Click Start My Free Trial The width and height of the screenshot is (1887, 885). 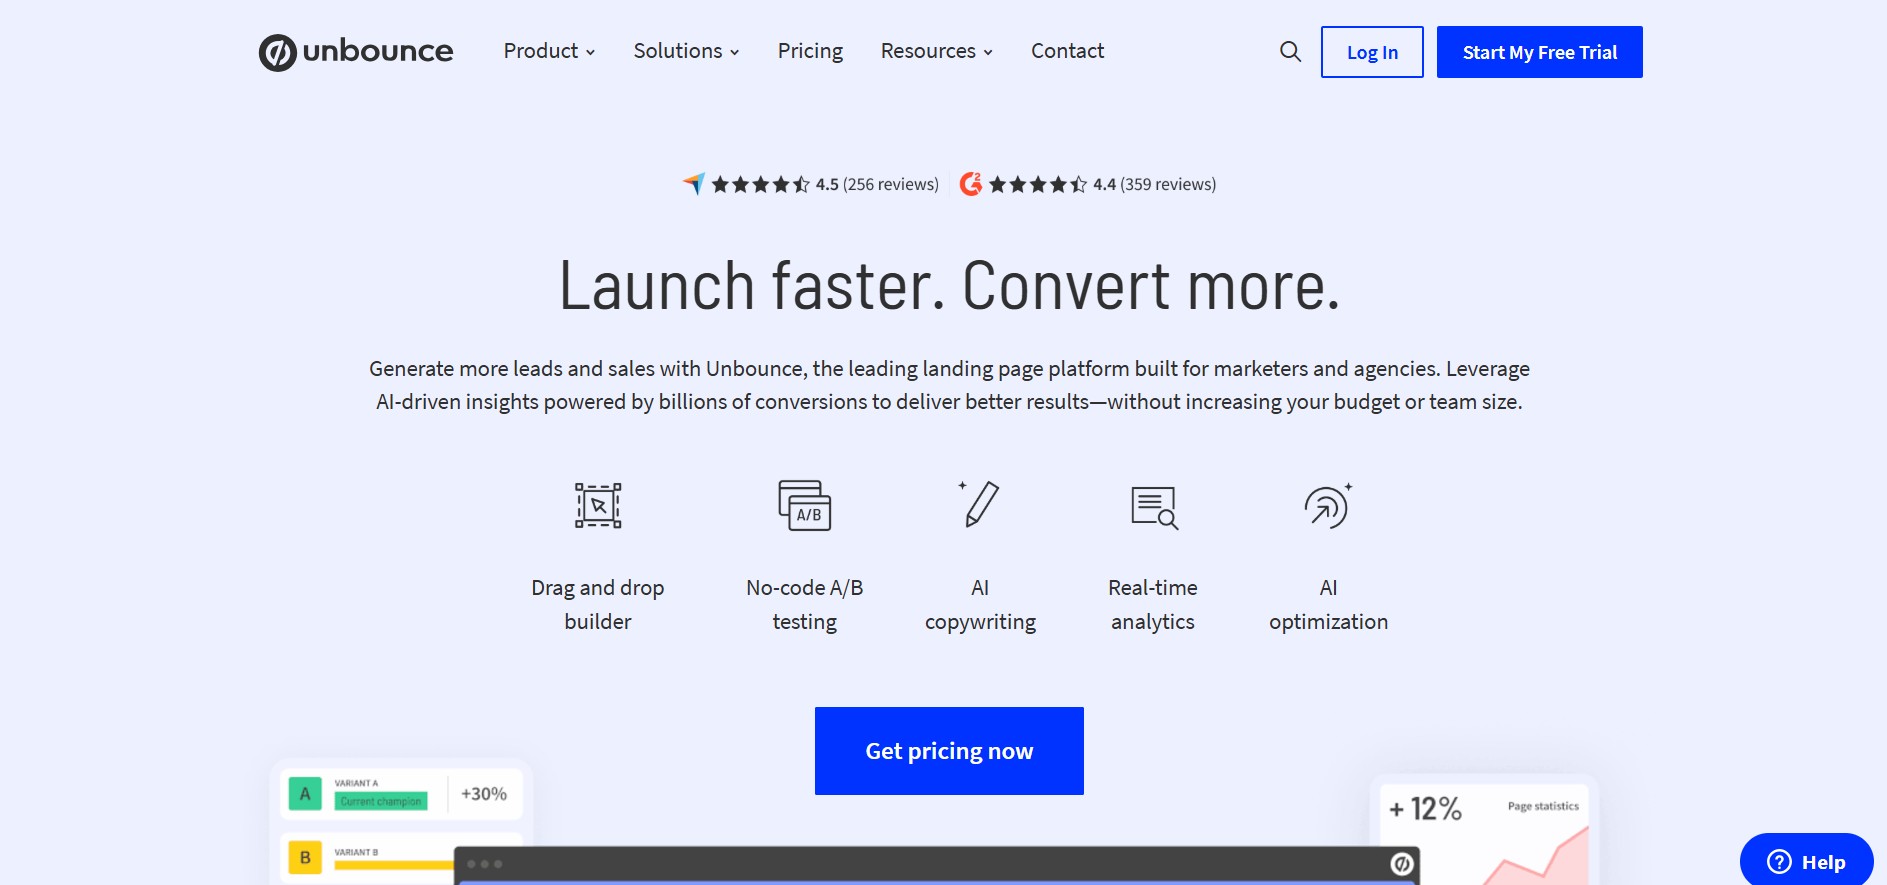pyautogui.click(x=1539, y=52)
